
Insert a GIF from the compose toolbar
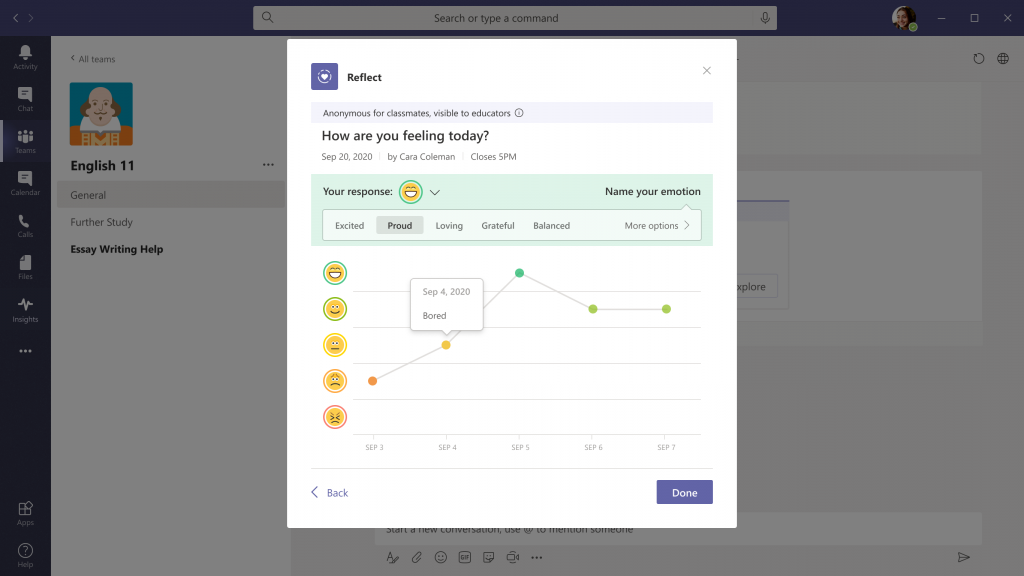464,557
